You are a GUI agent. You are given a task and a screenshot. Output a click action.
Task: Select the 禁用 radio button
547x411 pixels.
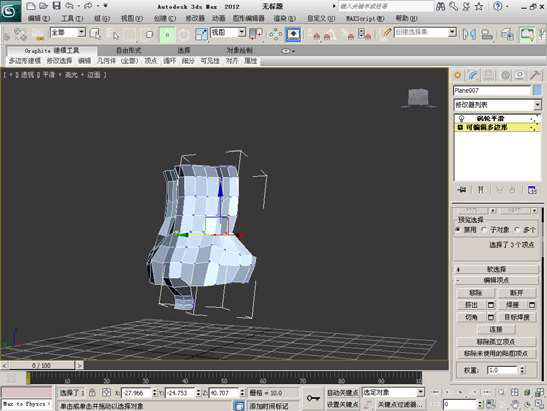(x=459, y=230)
